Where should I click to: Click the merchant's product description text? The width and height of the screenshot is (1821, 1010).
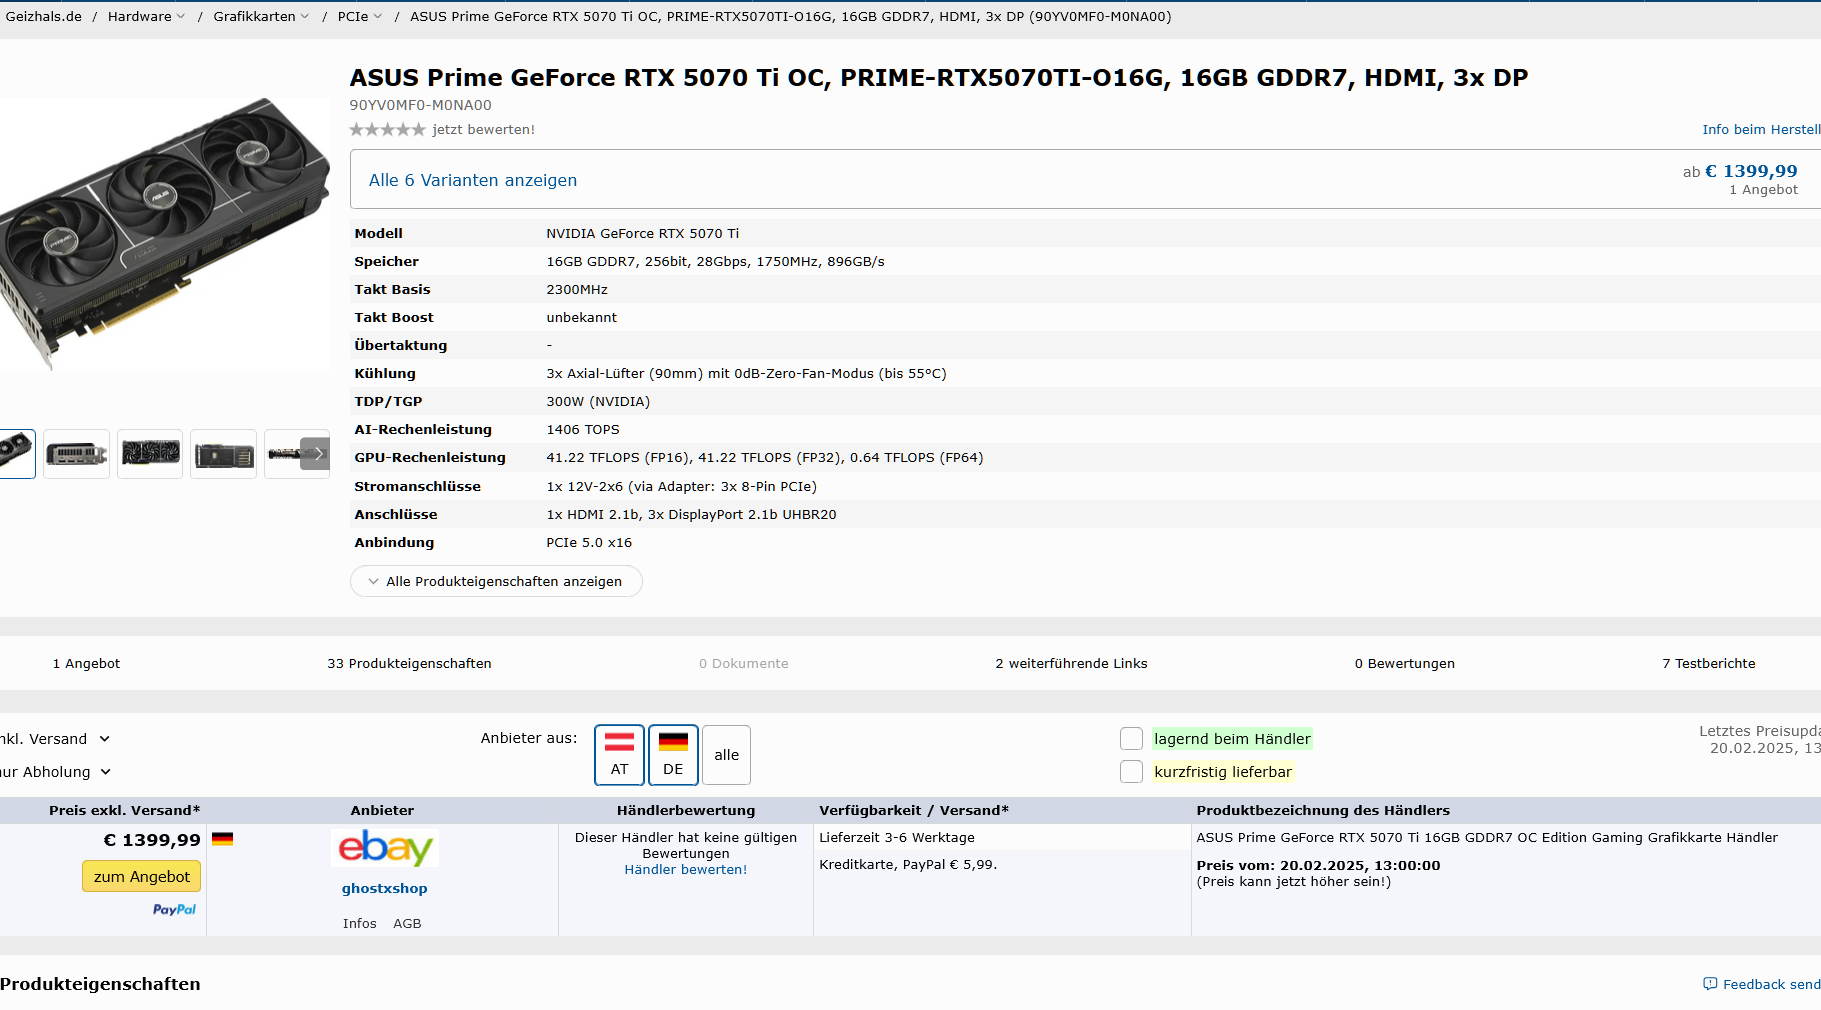pyautogui.click(x=1487, y=837)
